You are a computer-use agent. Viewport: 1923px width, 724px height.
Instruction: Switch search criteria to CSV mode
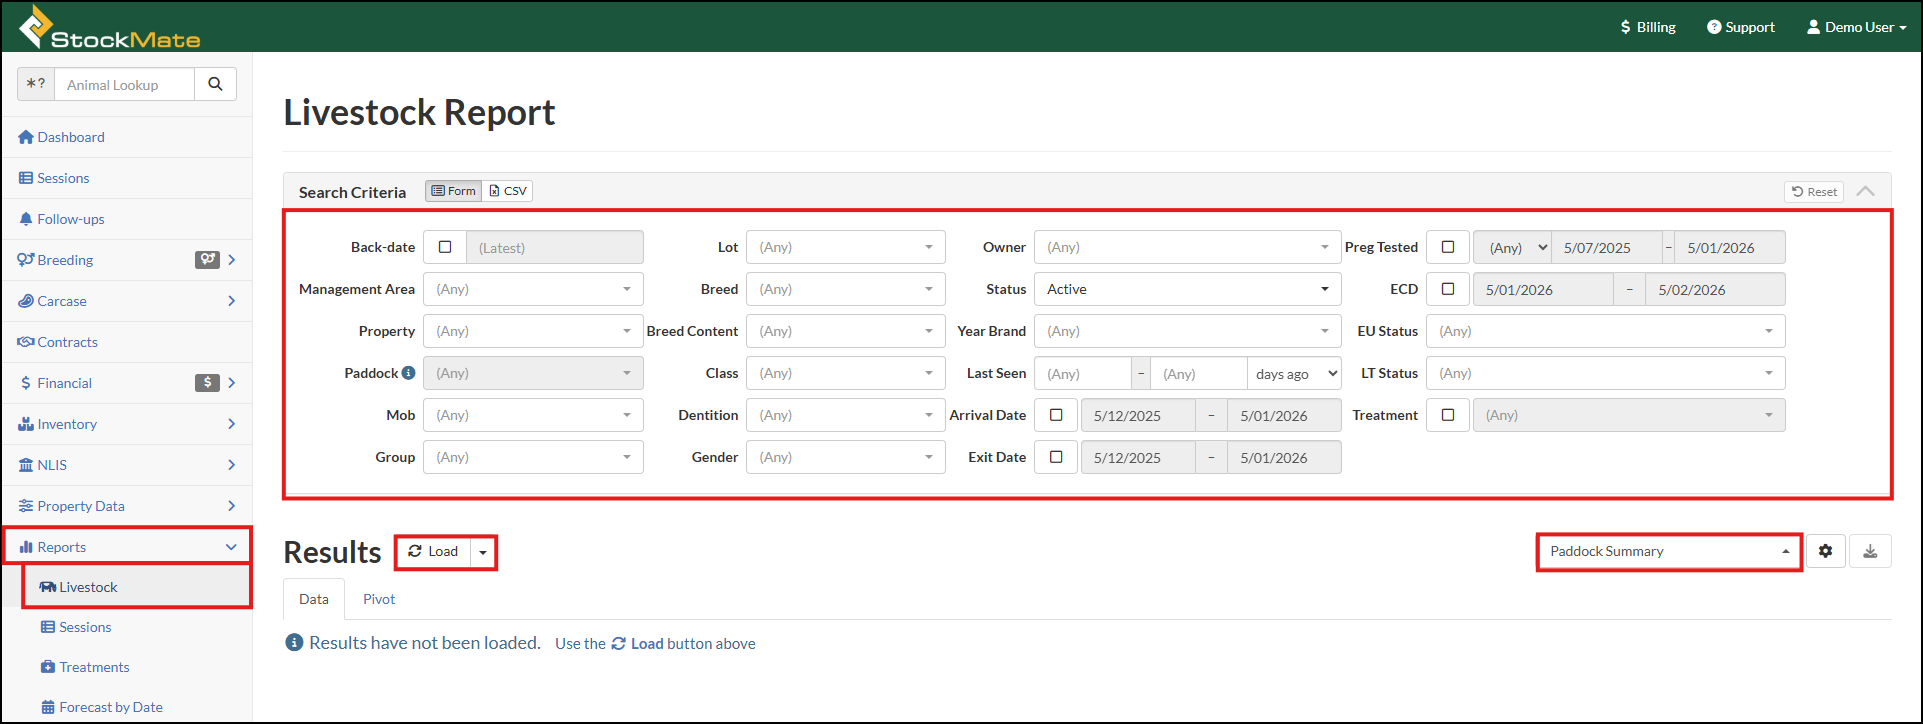508,191
